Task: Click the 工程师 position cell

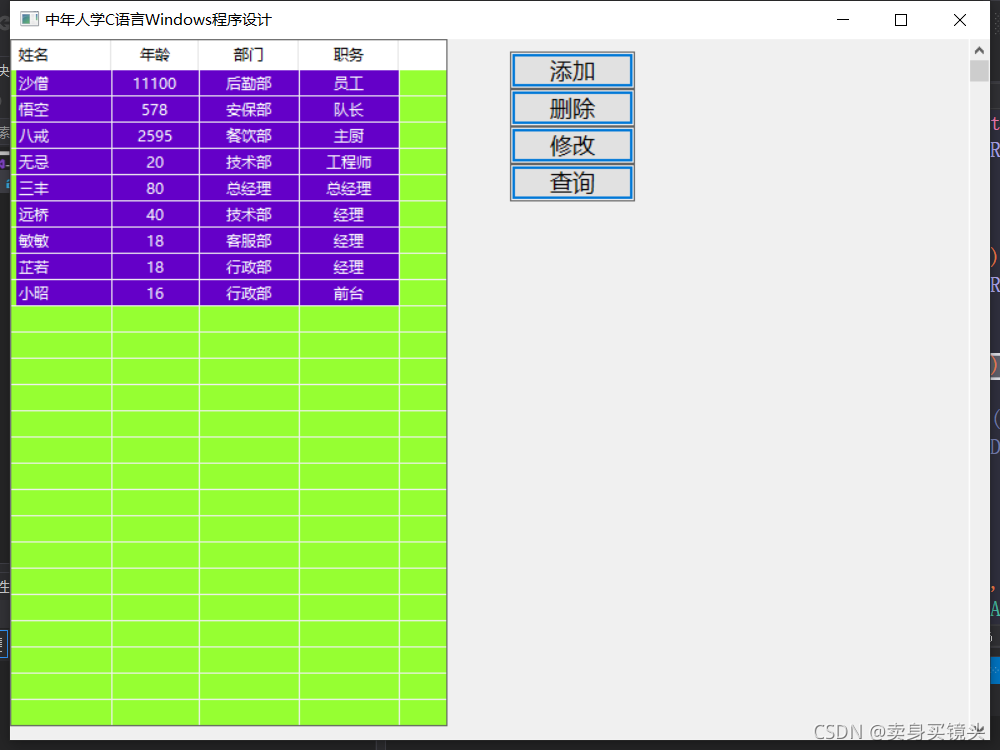Action: (x=349, y=162)
